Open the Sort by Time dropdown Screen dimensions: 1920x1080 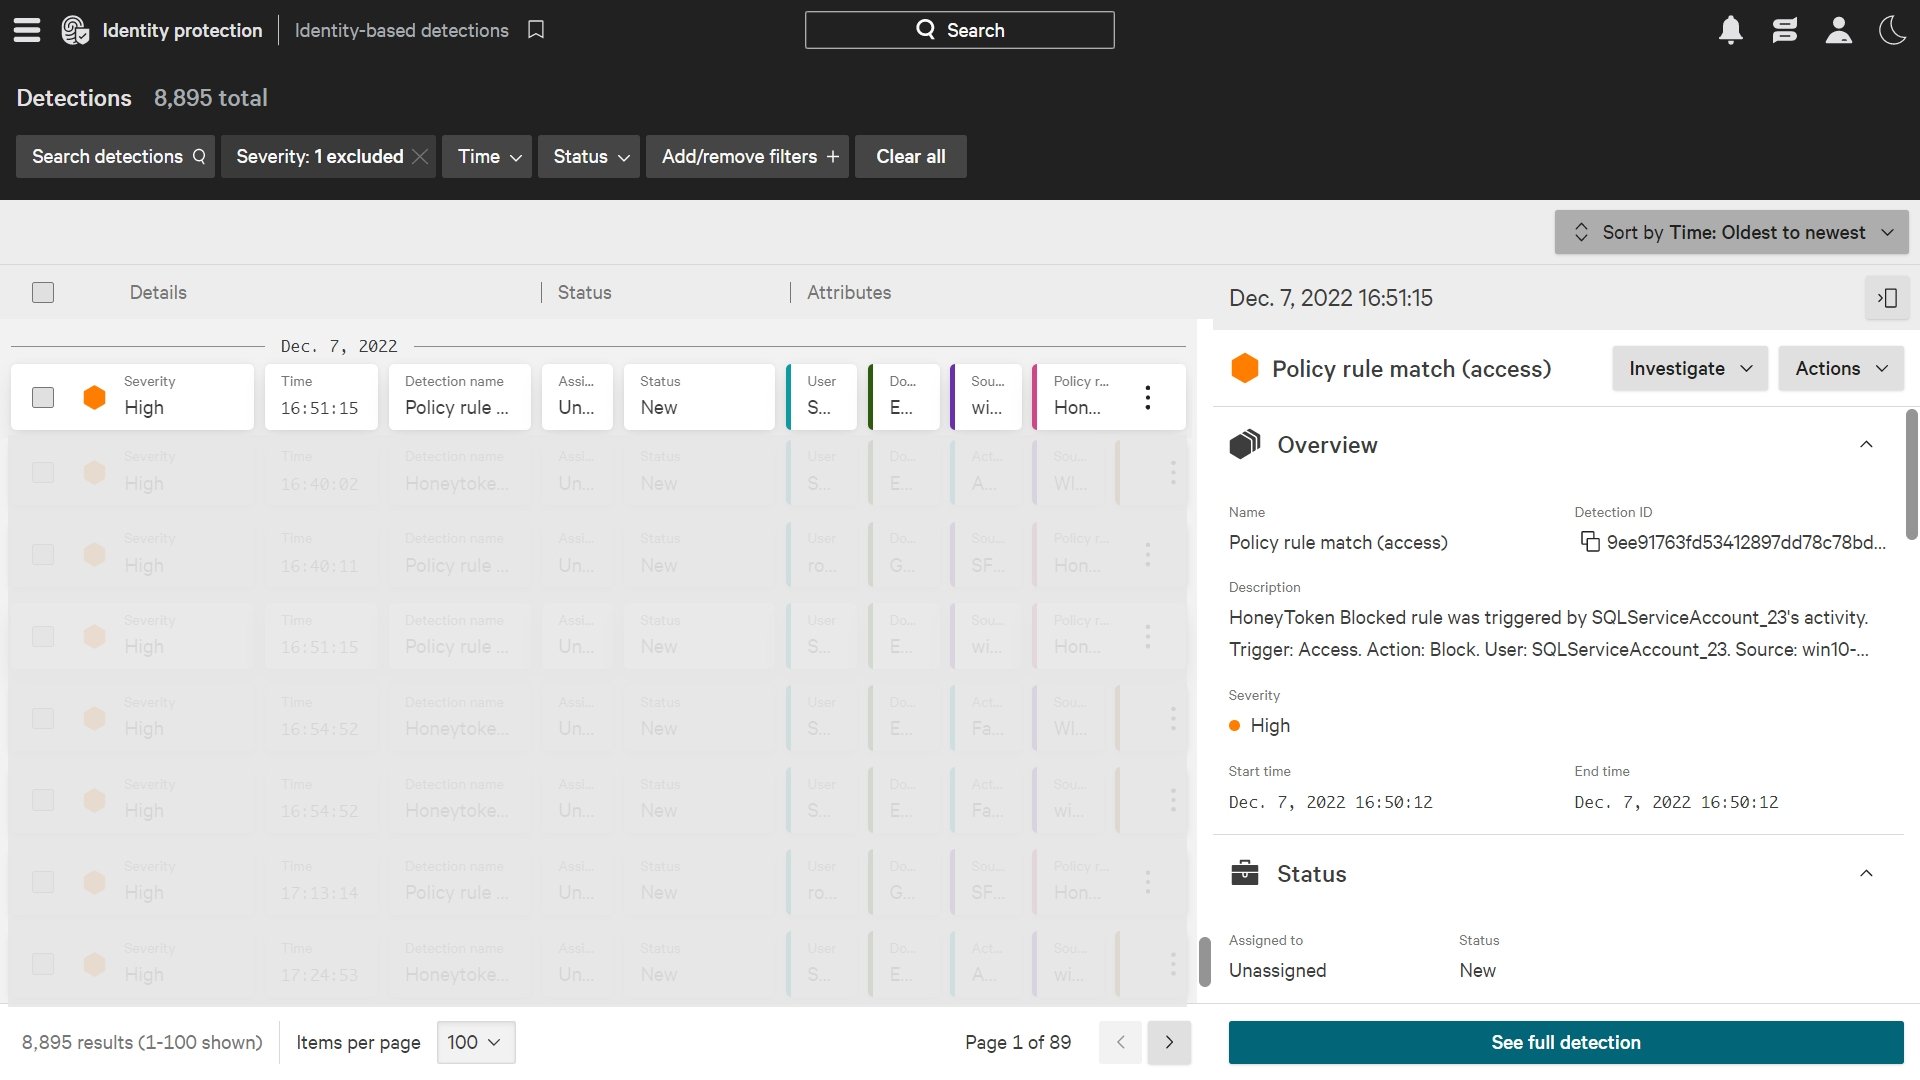point(1731,232)
